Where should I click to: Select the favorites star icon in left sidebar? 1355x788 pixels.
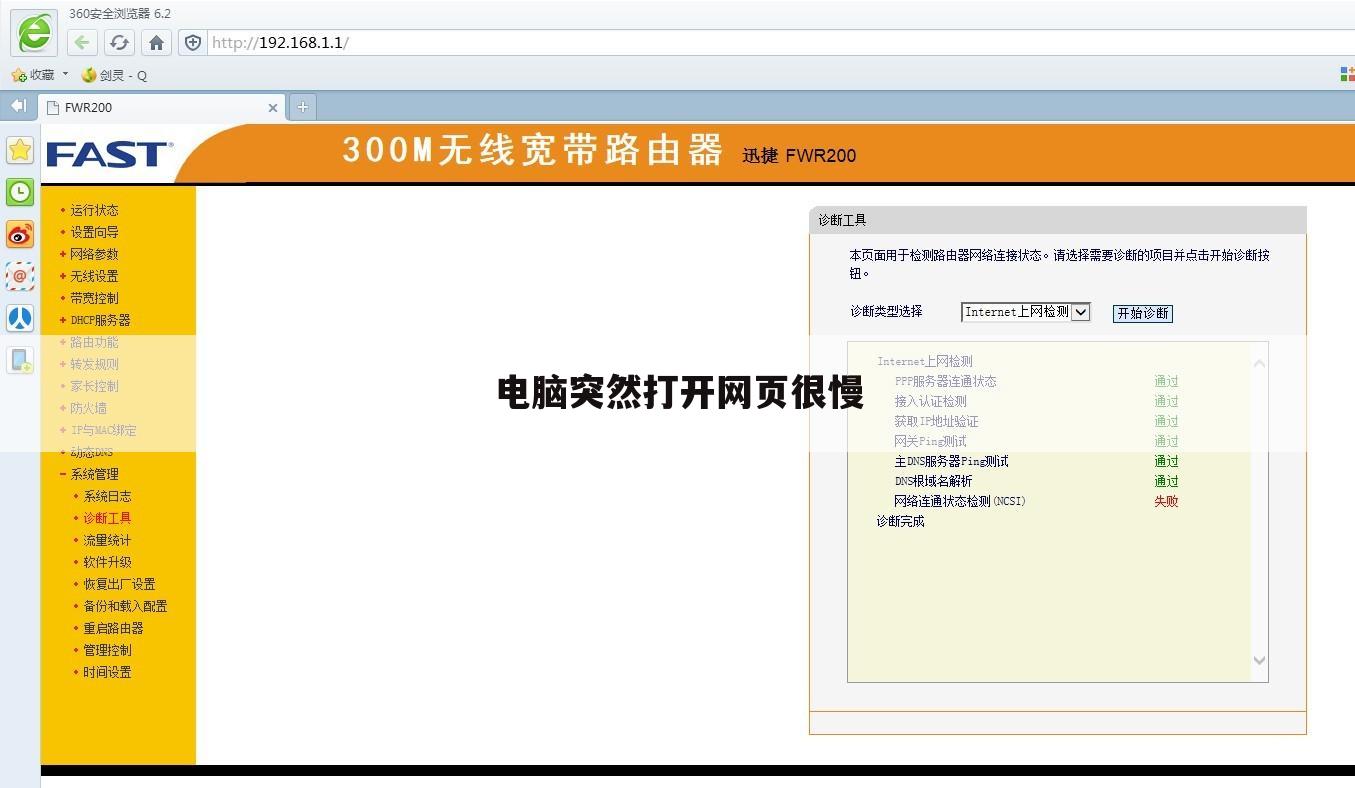pos(19,150)
